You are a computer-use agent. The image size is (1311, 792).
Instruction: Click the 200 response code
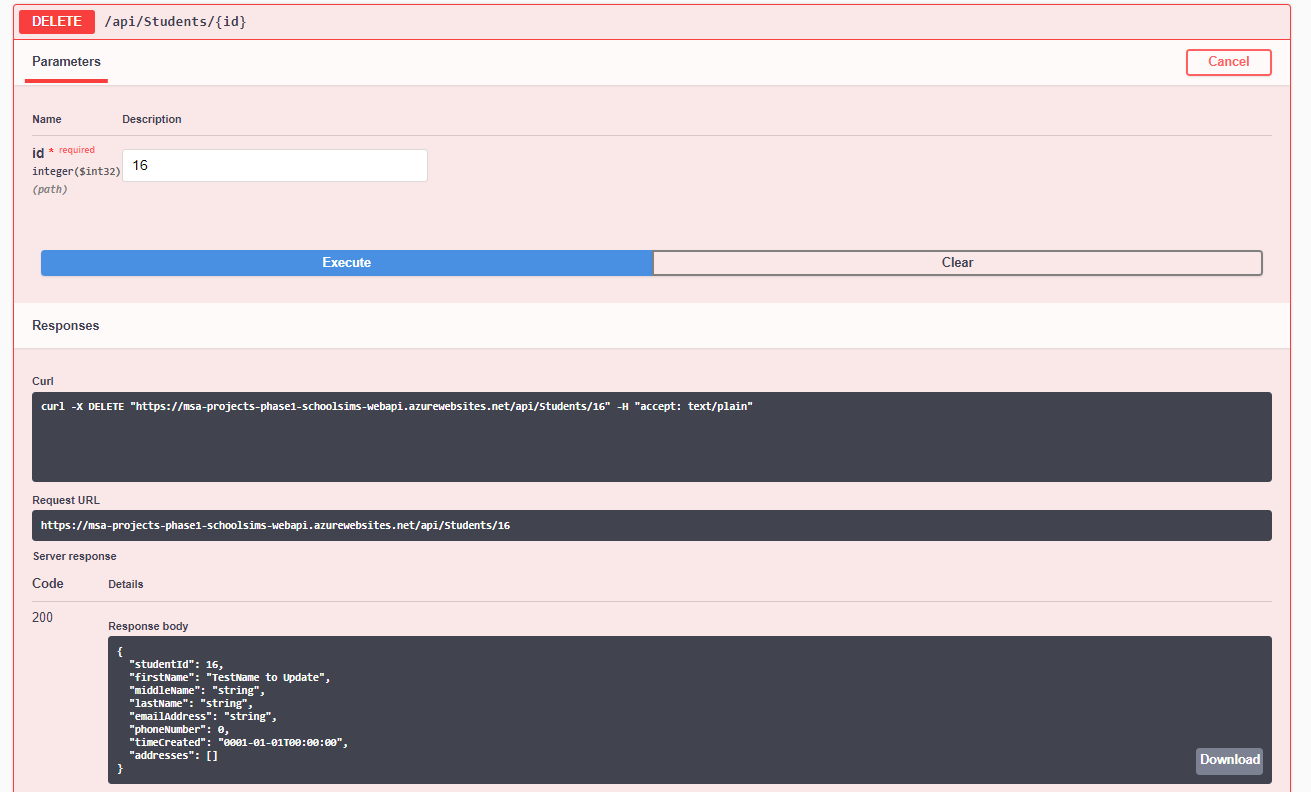pos(43,617)
